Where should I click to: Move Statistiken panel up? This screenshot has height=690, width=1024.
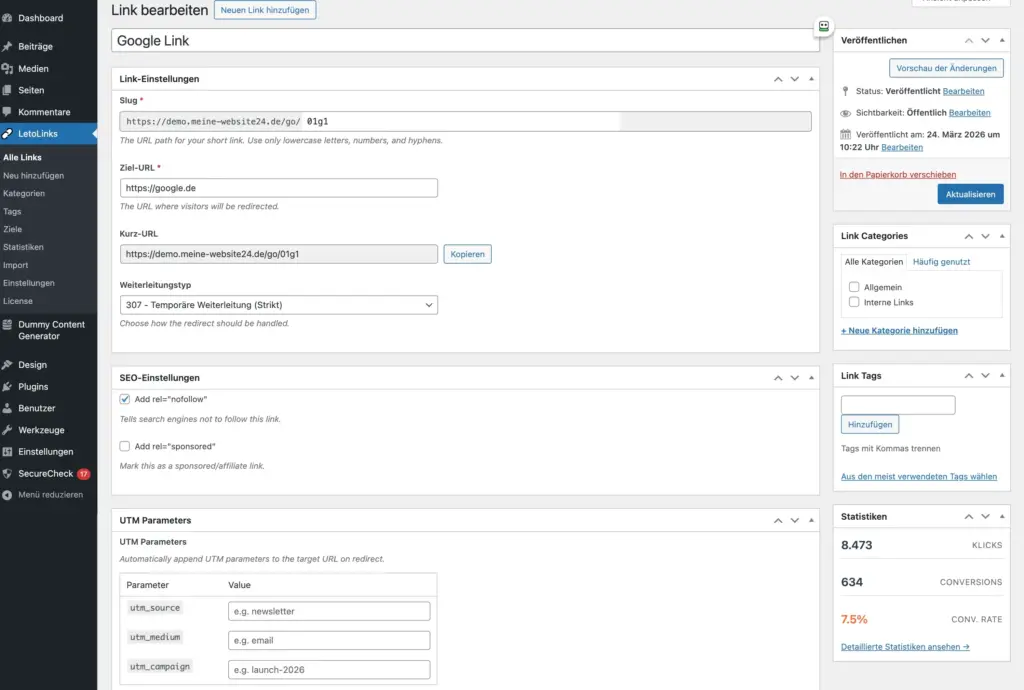point(968,516)
